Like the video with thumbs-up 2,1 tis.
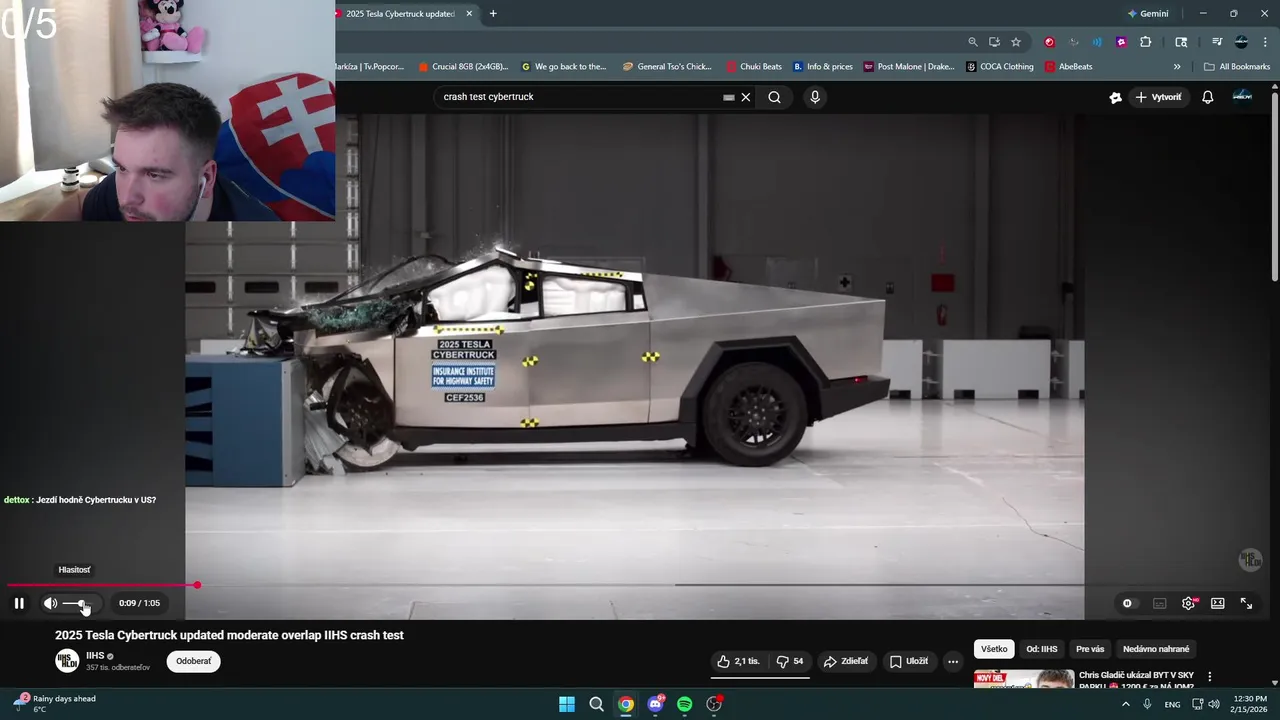This screenshot has height=720, width=1280. (738, 661)
